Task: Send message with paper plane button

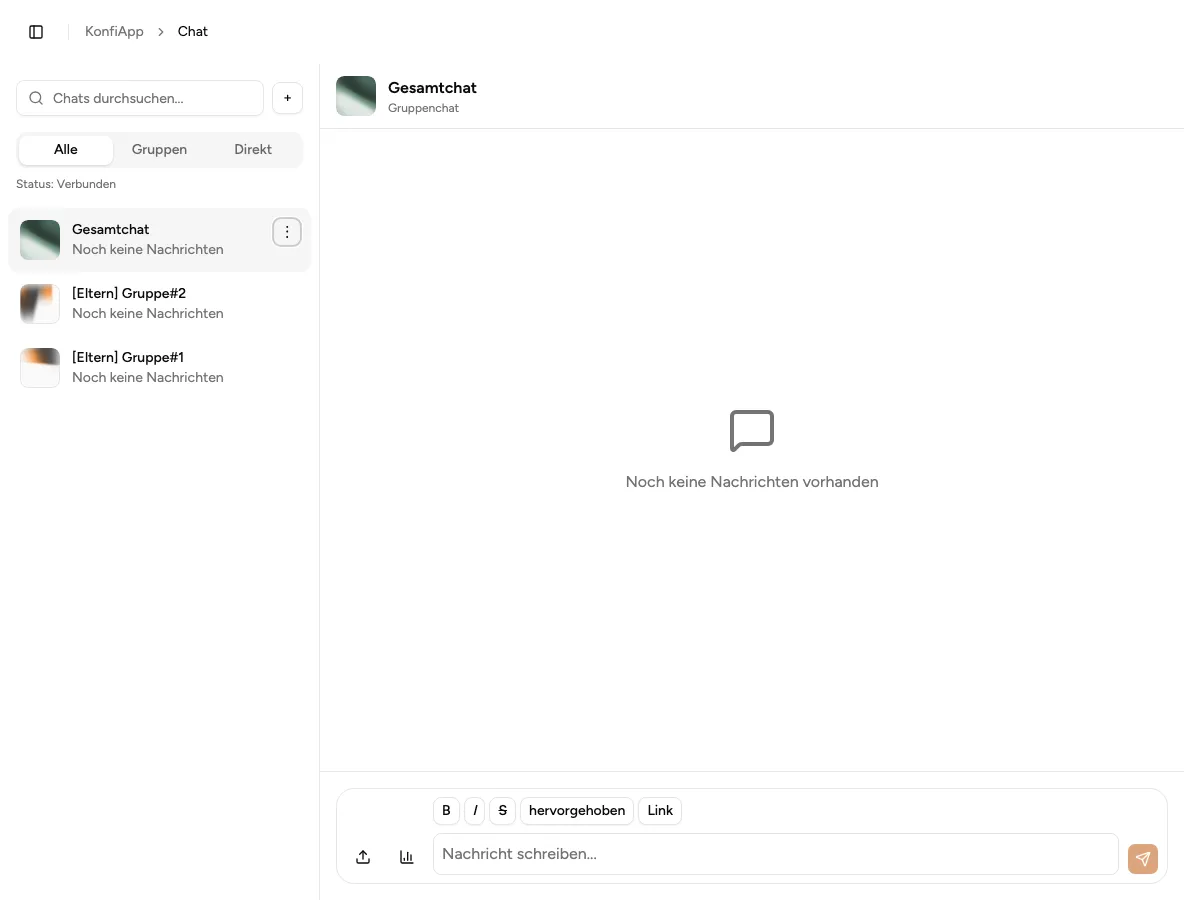Action: pyautogui.click(x=1142, y=858)
